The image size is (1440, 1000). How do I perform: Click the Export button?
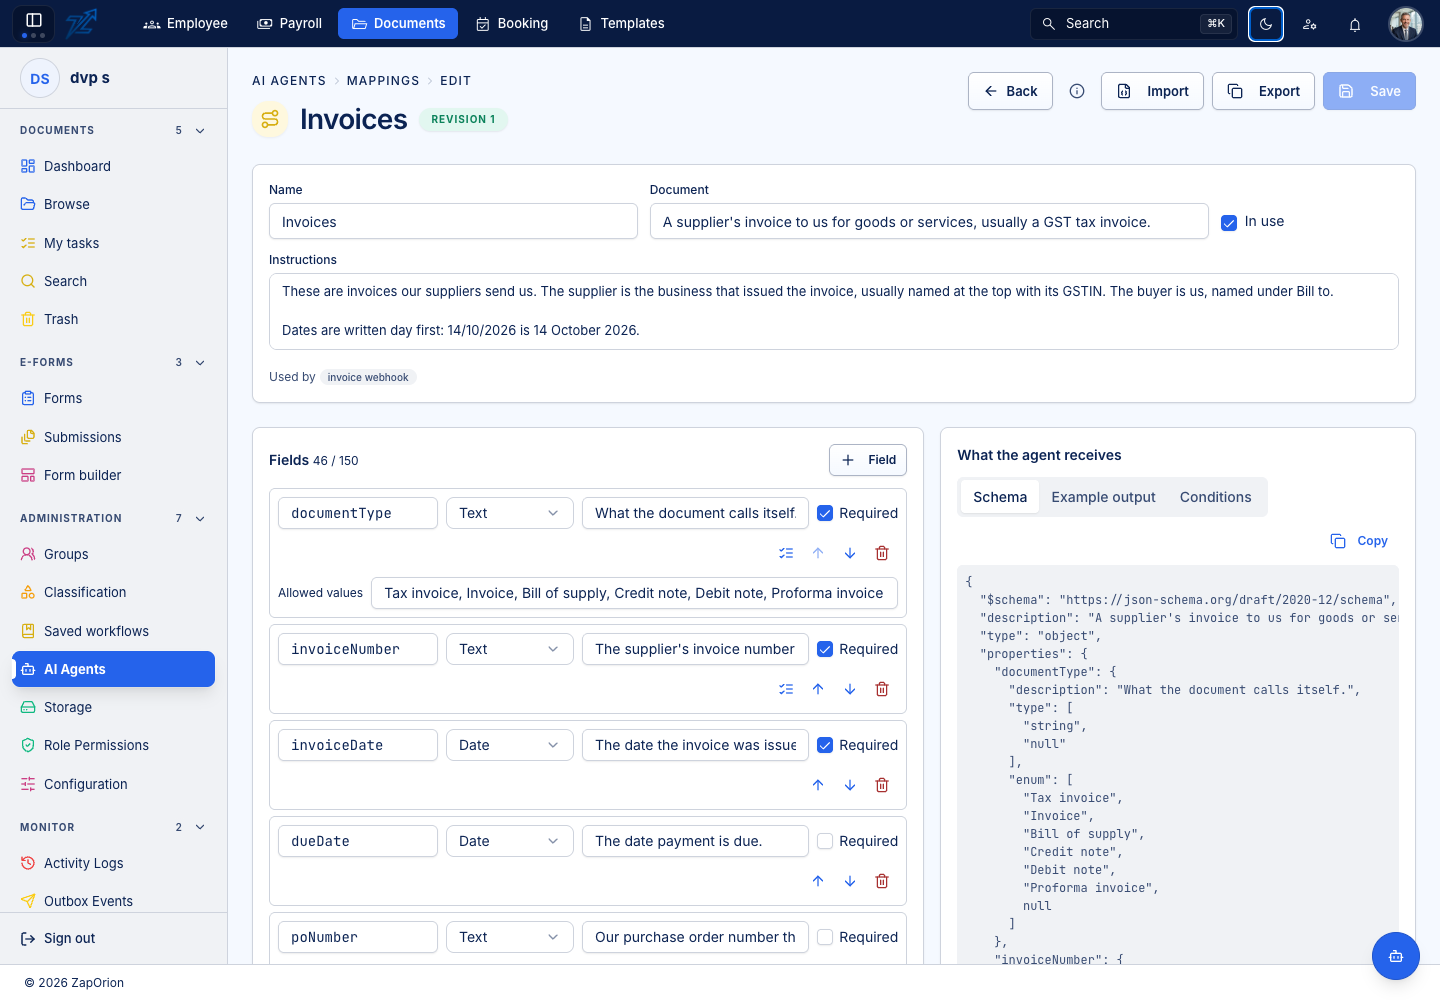(1263, 91)
